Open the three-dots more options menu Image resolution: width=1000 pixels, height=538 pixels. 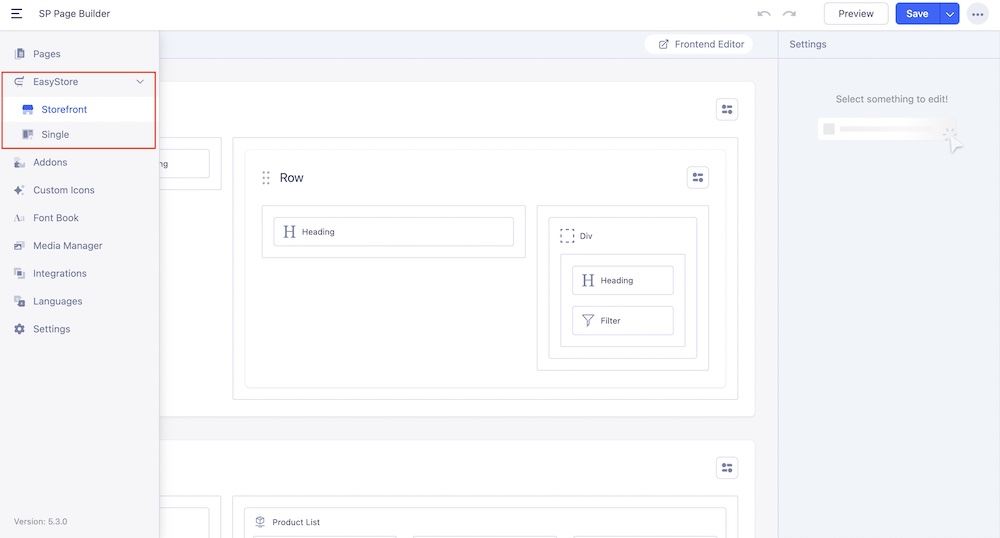pos(977,14)
